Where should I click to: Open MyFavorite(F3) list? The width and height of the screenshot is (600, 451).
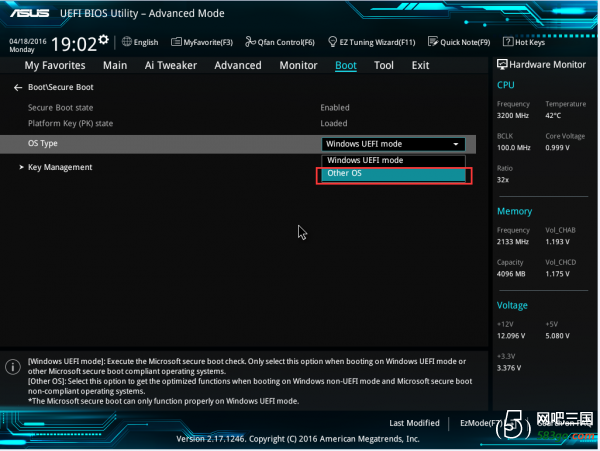(x=202, y=42)
